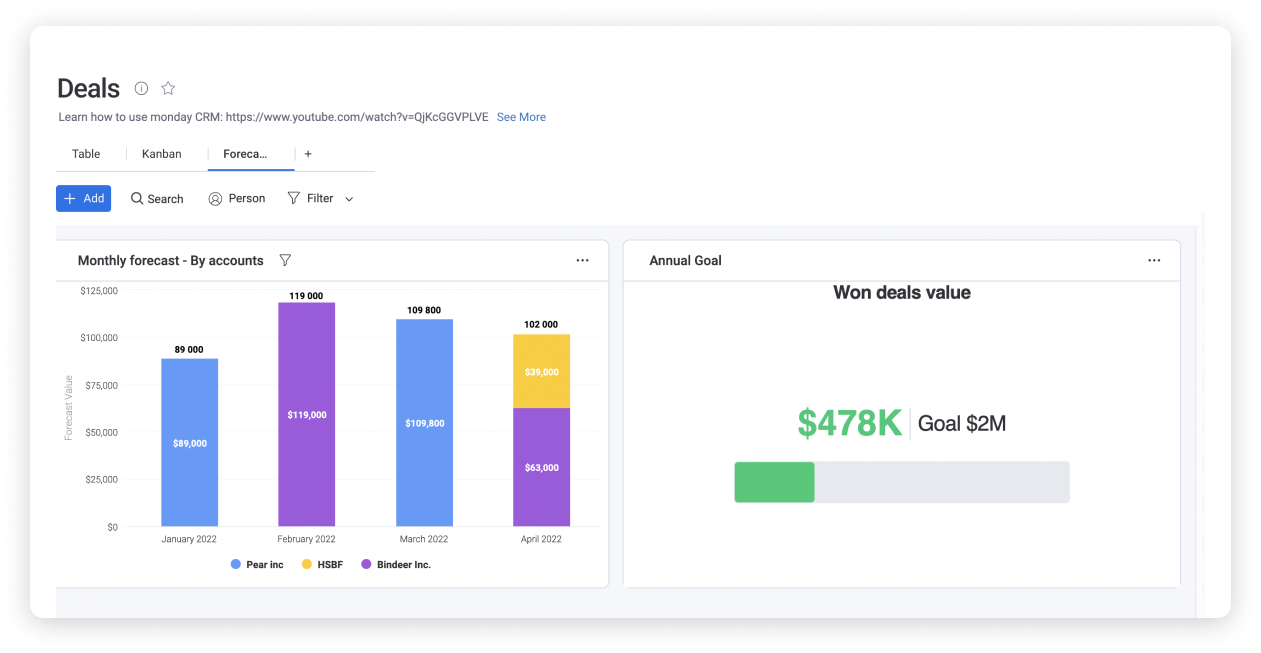Image resolution: width=1261 pixels, height=653 pixels.
Task: Switch to the Kanban tab
Action: pyautogui.click(x=161, y=154)
